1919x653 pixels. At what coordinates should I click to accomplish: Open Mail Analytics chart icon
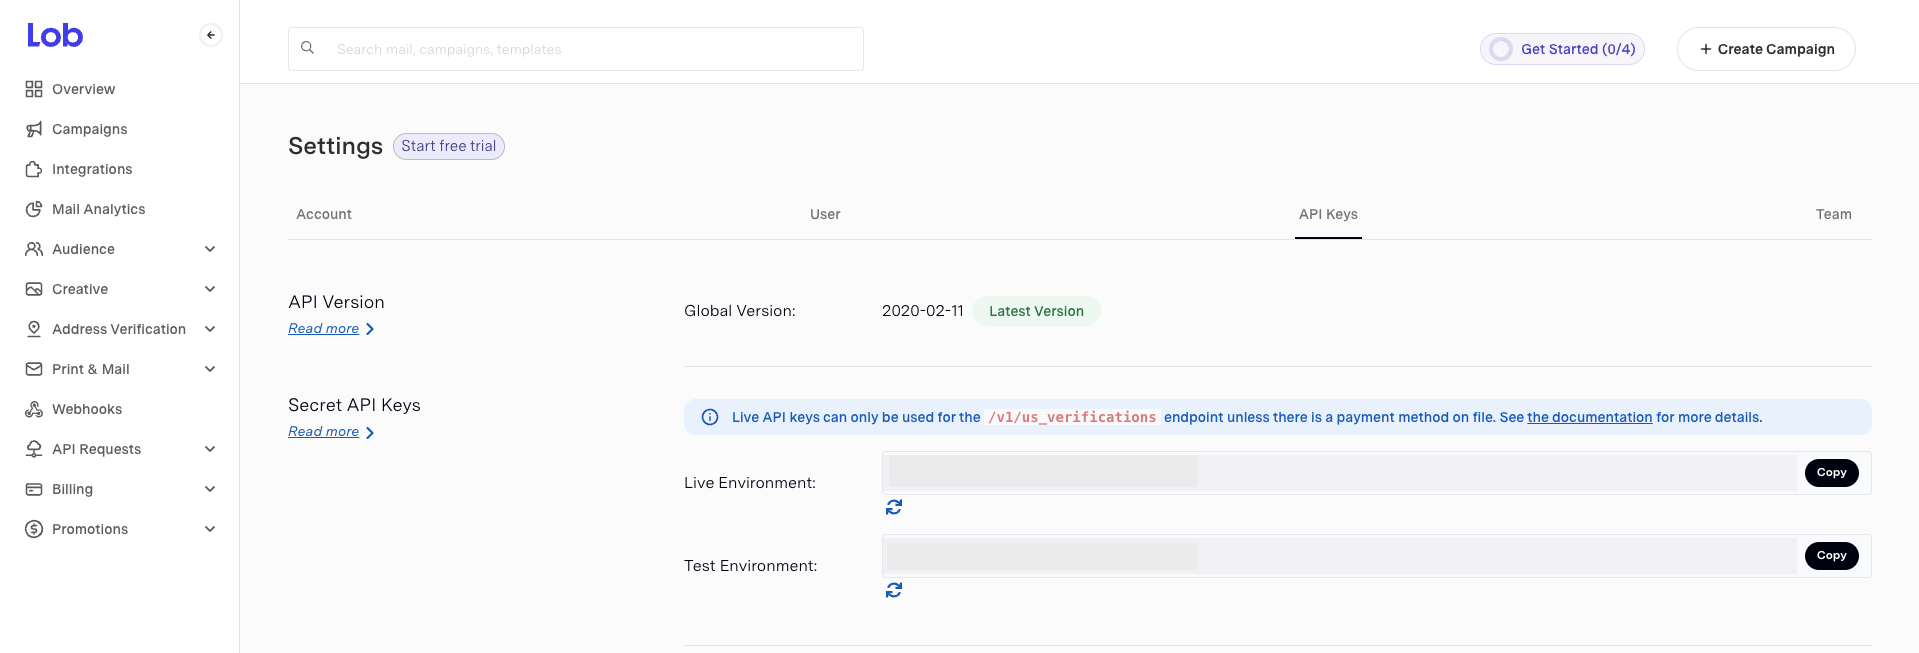(x=34, y=209)
